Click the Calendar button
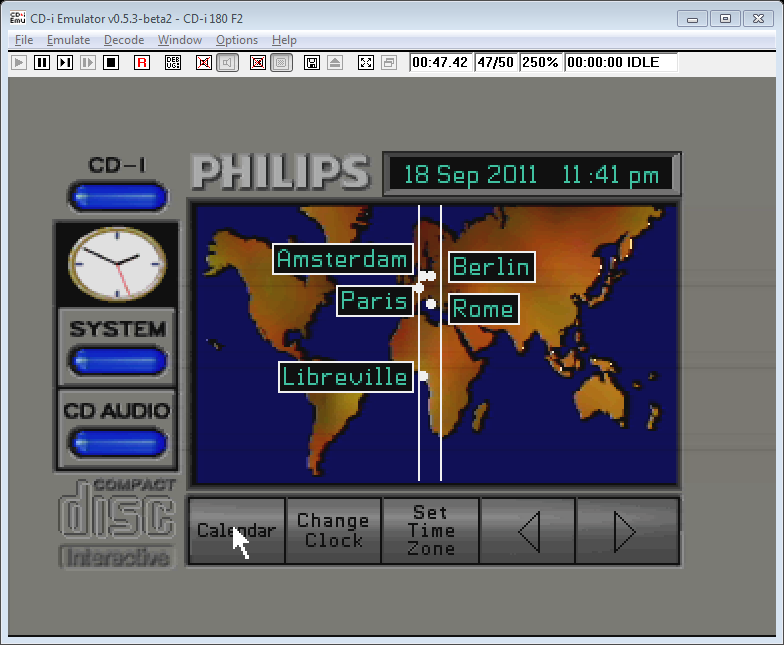 (236, 531)
